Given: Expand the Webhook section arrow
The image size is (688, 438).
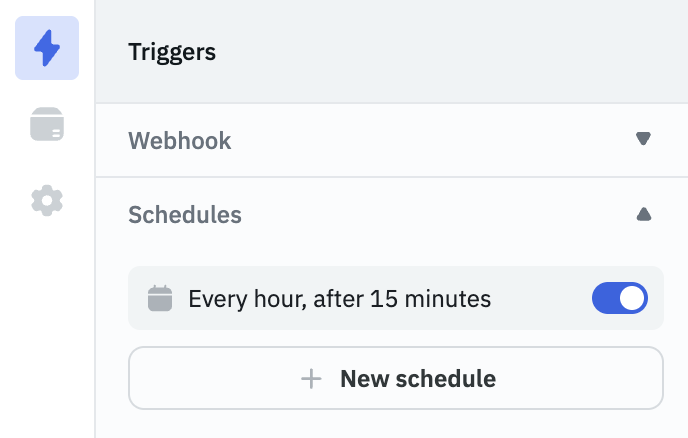Looking at the screenshot, I should [643, 140].
